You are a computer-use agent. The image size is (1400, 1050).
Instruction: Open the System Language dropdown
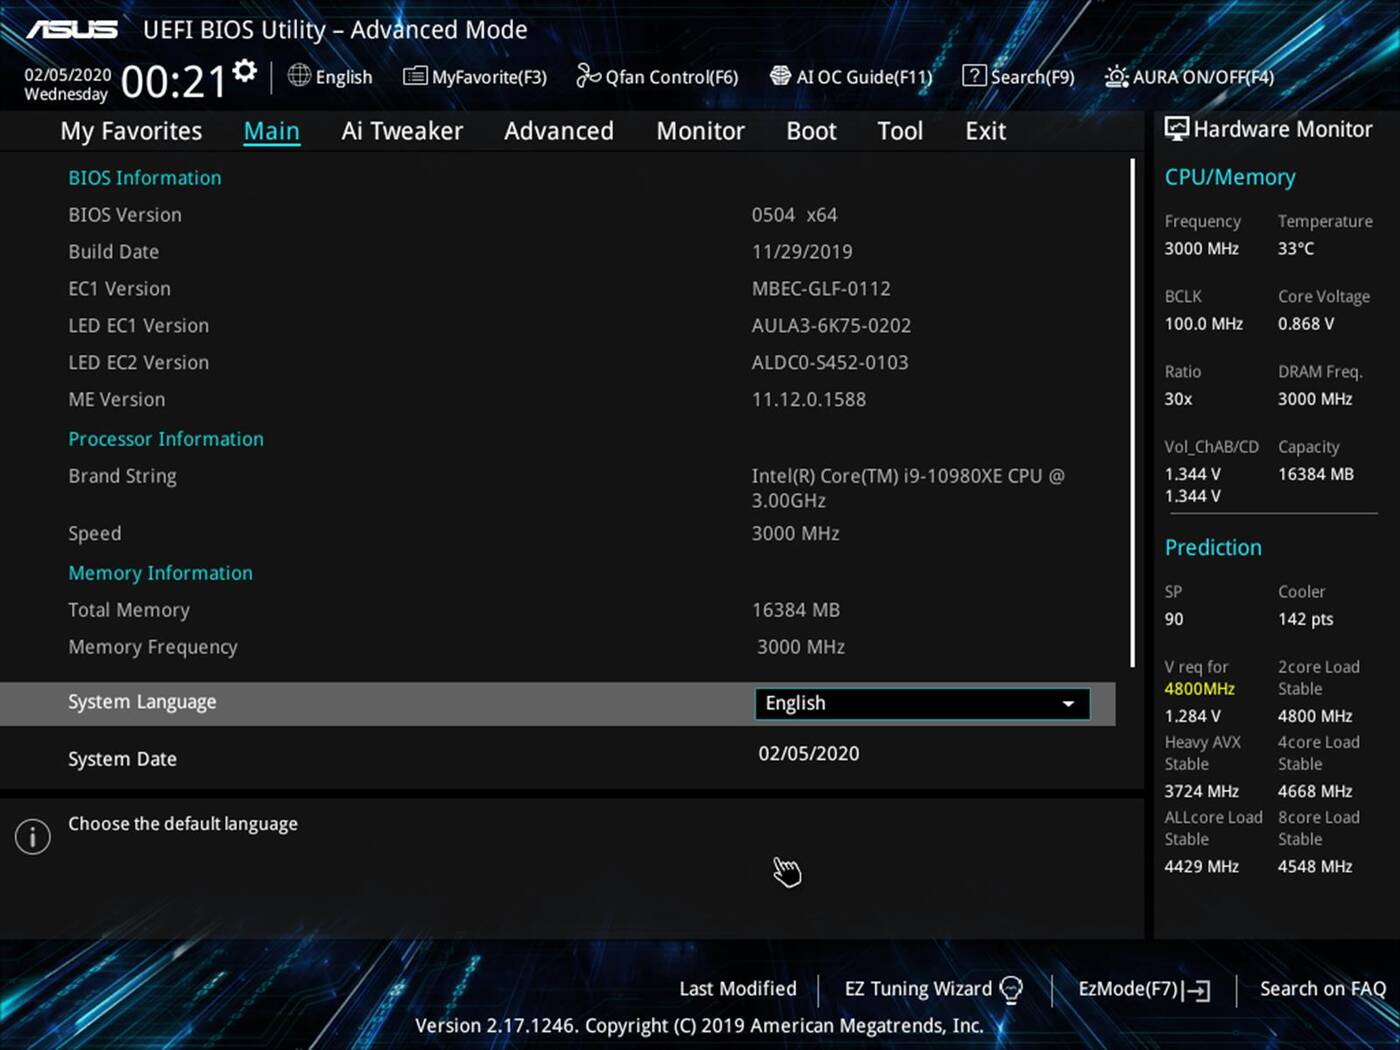point(920,703)
